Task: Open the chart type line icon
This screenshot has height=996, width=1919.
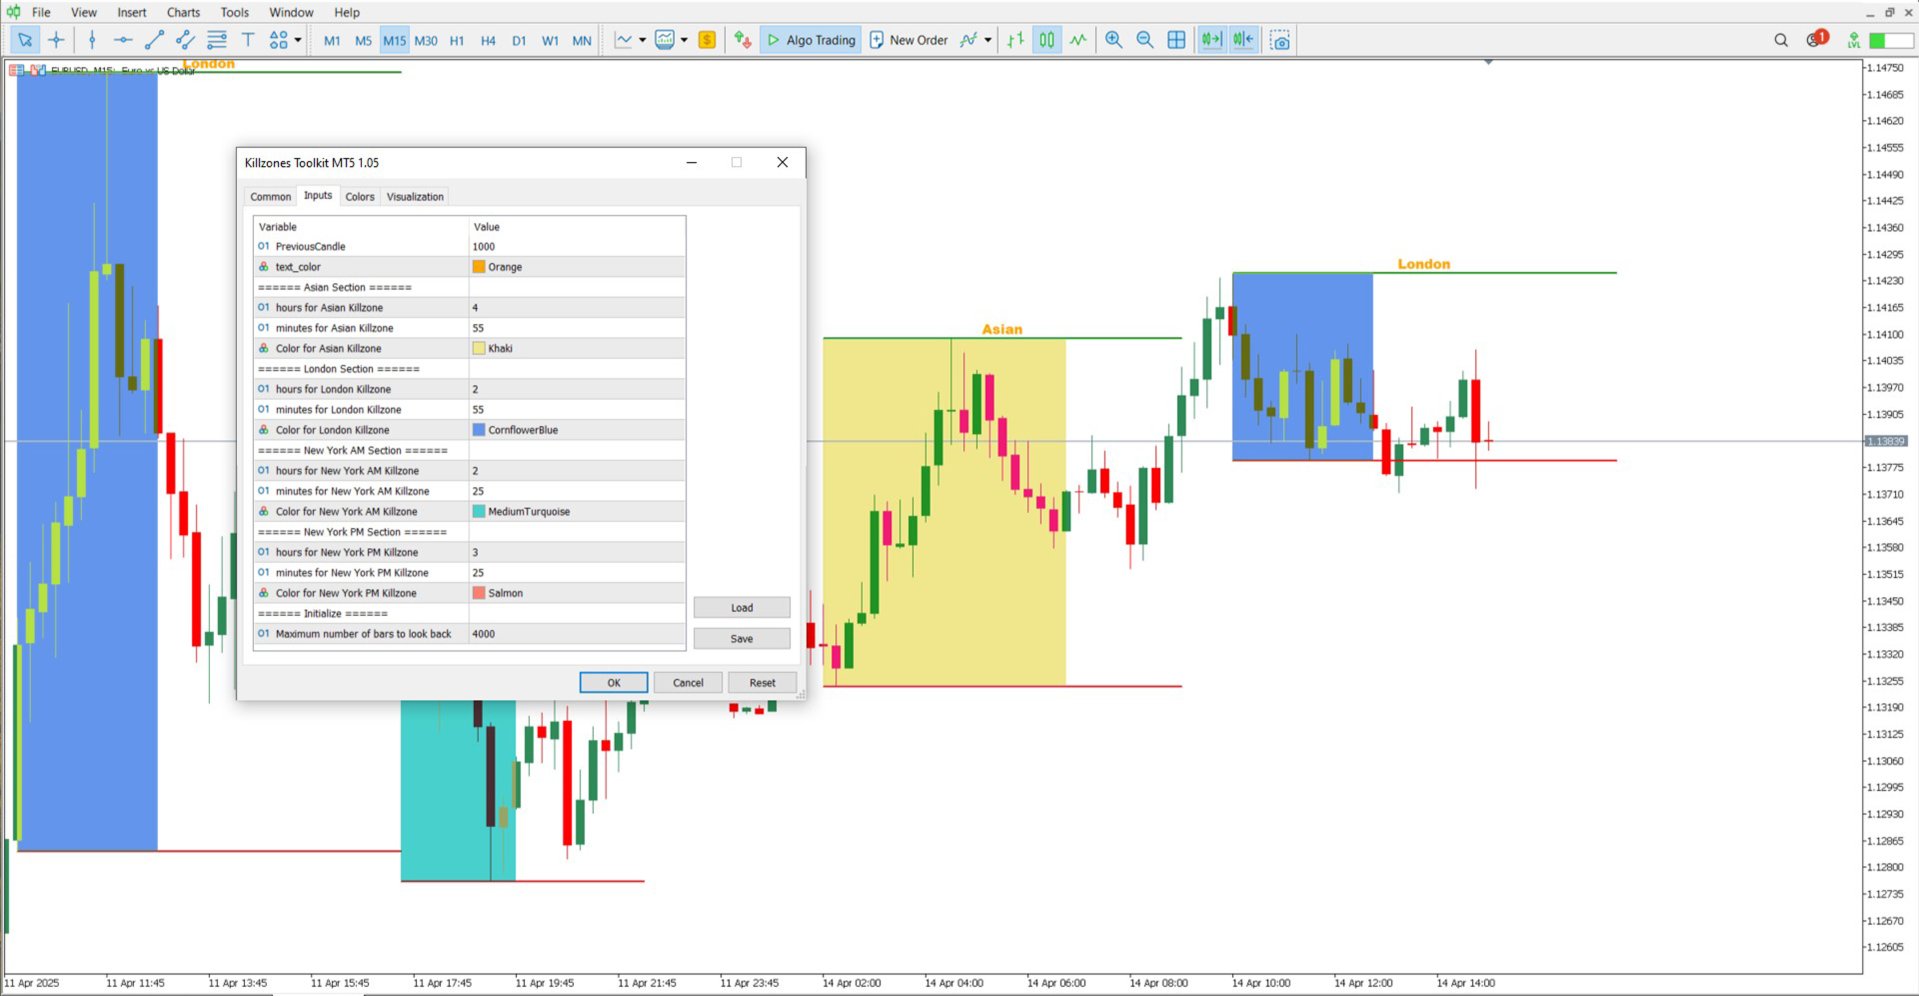Action: point(624,40)
